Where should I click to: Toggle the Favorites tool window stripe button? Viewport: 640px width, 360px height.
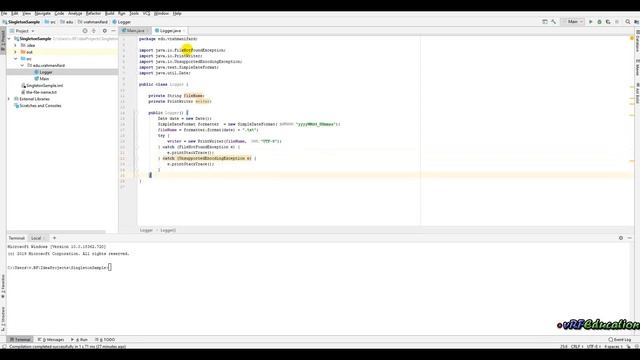(x=3, y=287)
